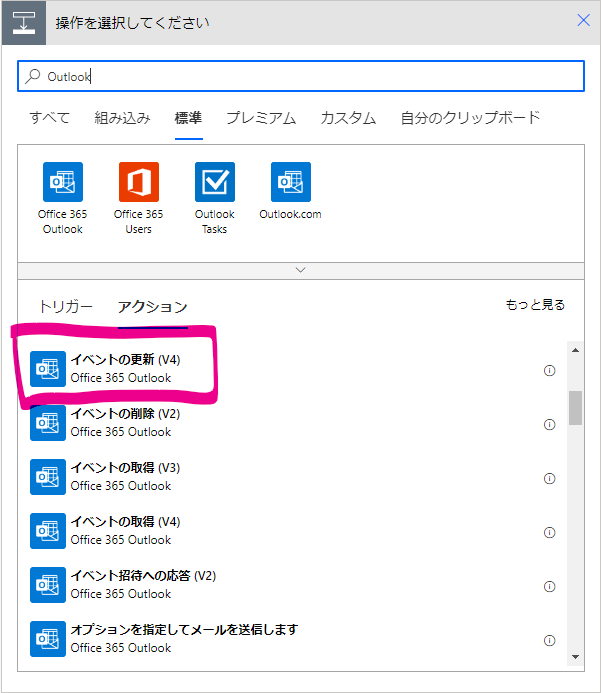
Task: Switch to the 組み込み tab
Action: (122, 118)
